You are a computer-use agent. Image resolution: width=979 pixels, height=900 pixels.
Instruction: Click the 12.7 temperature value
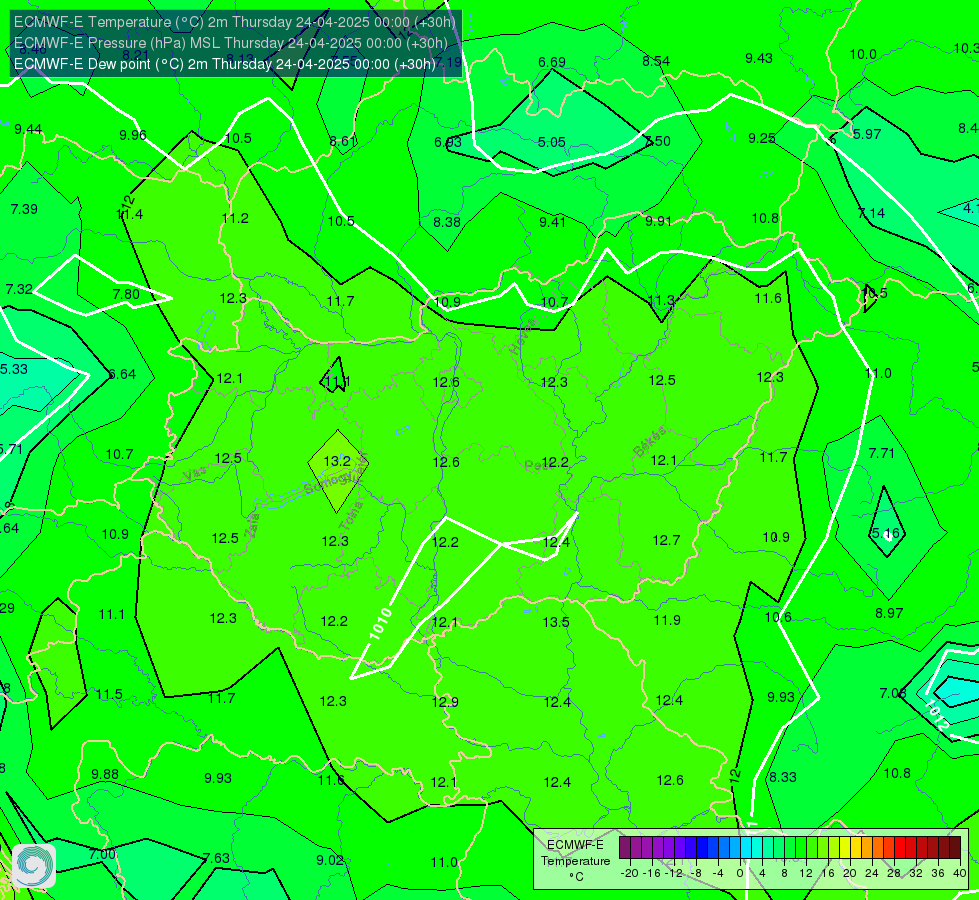click(666, 540)
